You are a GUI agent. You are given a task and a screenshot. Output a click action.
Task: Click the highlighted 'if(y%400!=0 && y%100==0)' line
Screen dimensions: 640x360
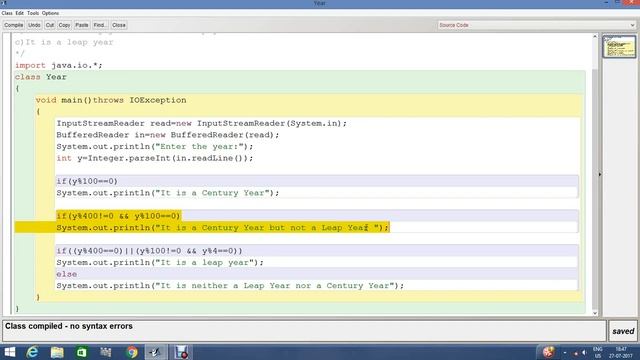118,216
